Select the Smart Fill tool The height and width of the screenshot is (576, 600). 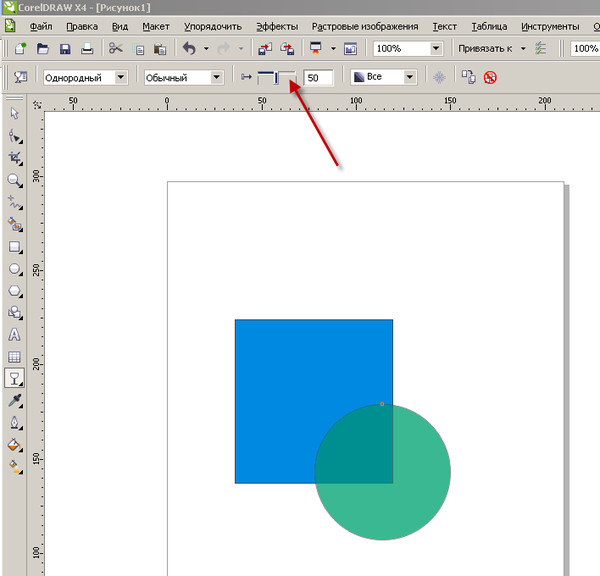point(15,224)
